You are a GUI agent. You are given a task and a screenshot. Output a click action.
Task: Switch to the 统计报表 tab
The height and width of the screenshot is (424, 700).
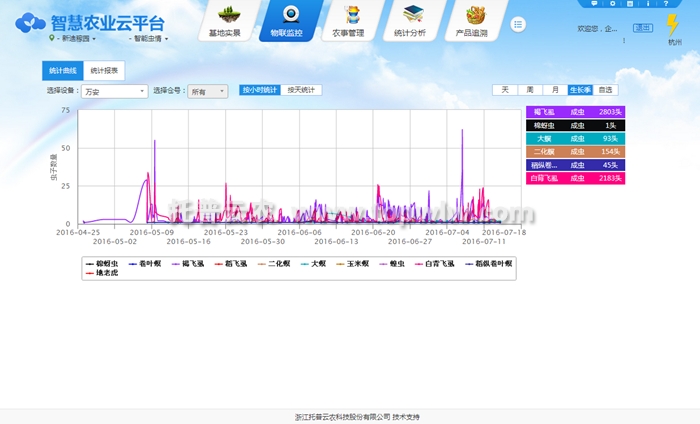tap(104, 71)
